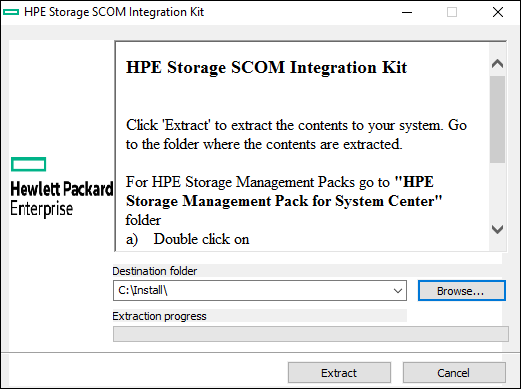
Task: Click the scroll down arrow in instructions pane
Action: [x=498, y=229]
